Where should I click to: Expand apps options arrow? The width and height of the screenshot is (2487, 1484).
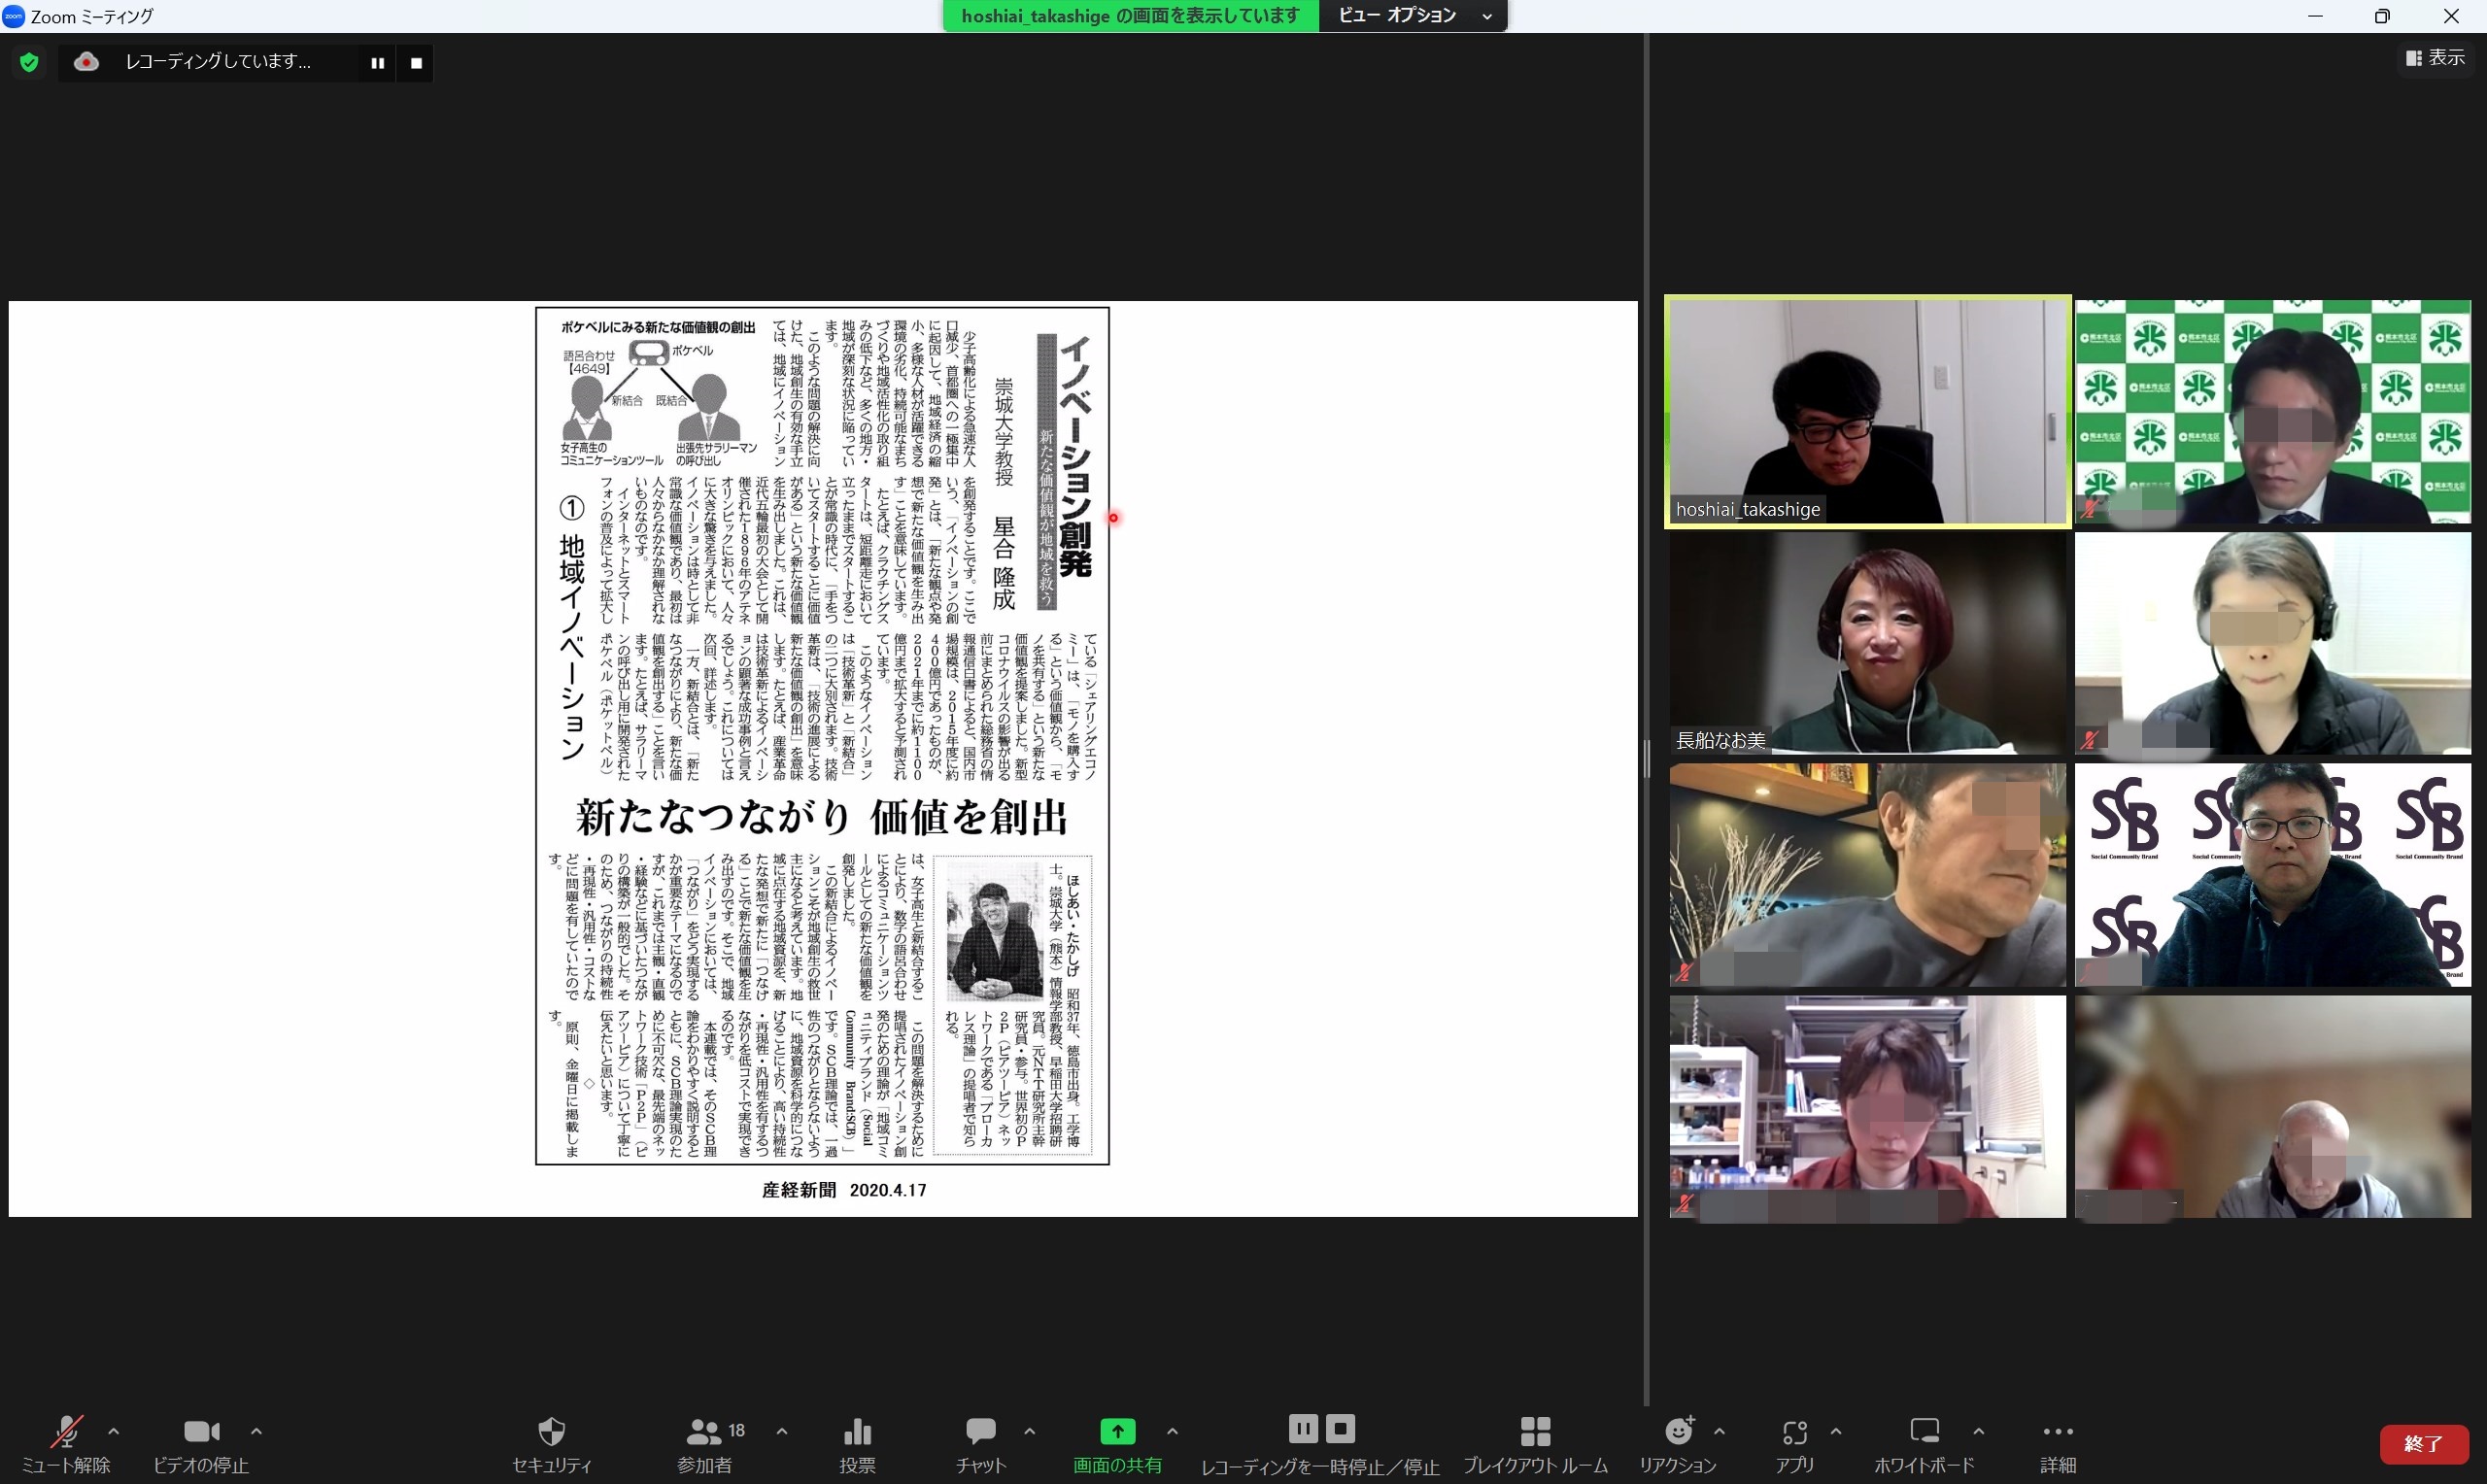point(1836,1431)
